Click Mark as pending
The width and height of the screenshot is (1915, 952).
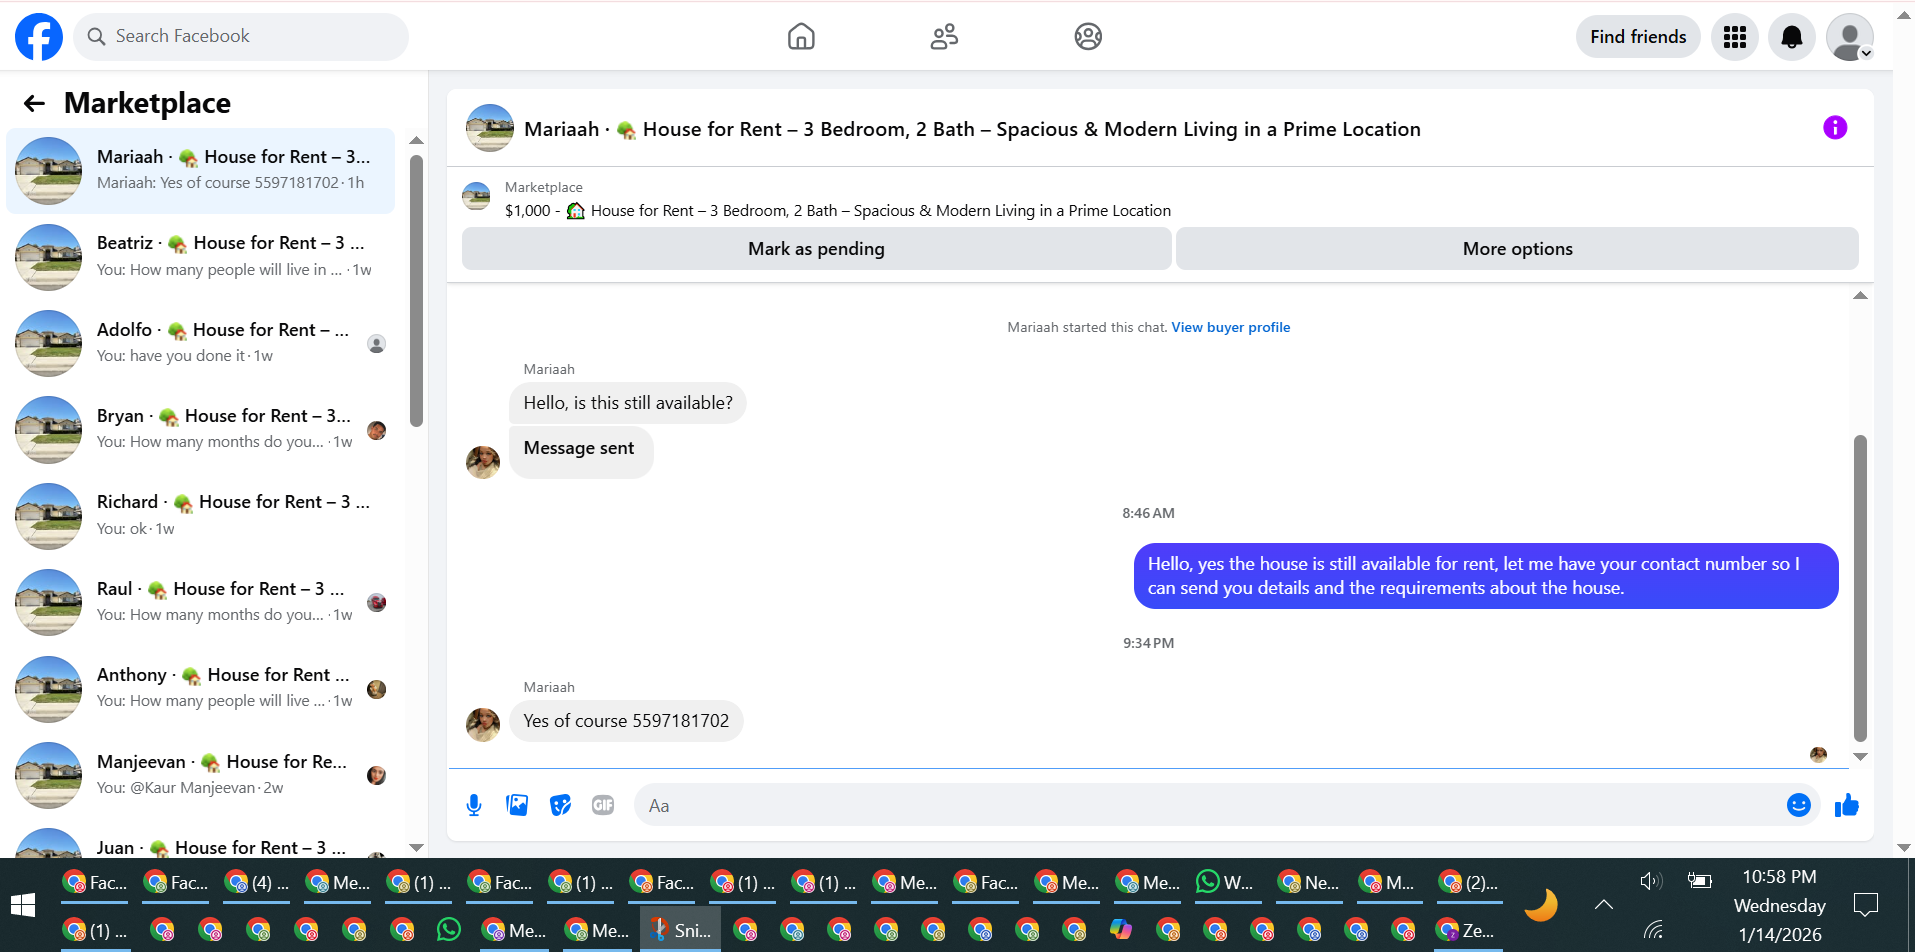[x=816, y=249]
